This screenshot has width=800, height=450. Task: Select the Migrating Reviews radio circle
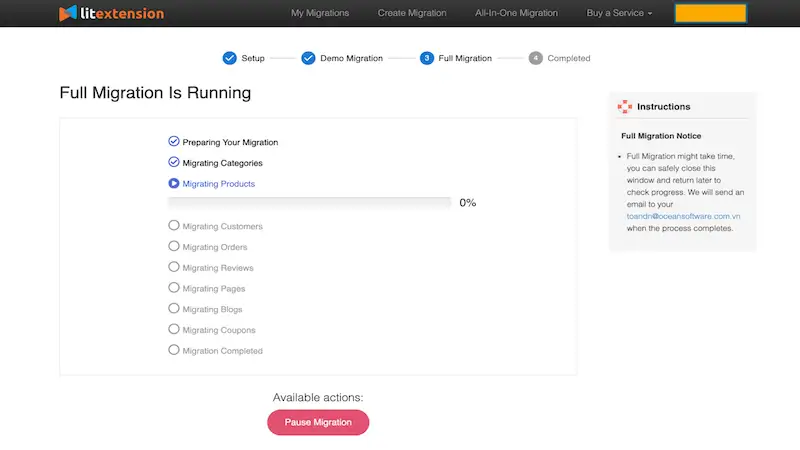pyautogui.click(x=174, y=267)
